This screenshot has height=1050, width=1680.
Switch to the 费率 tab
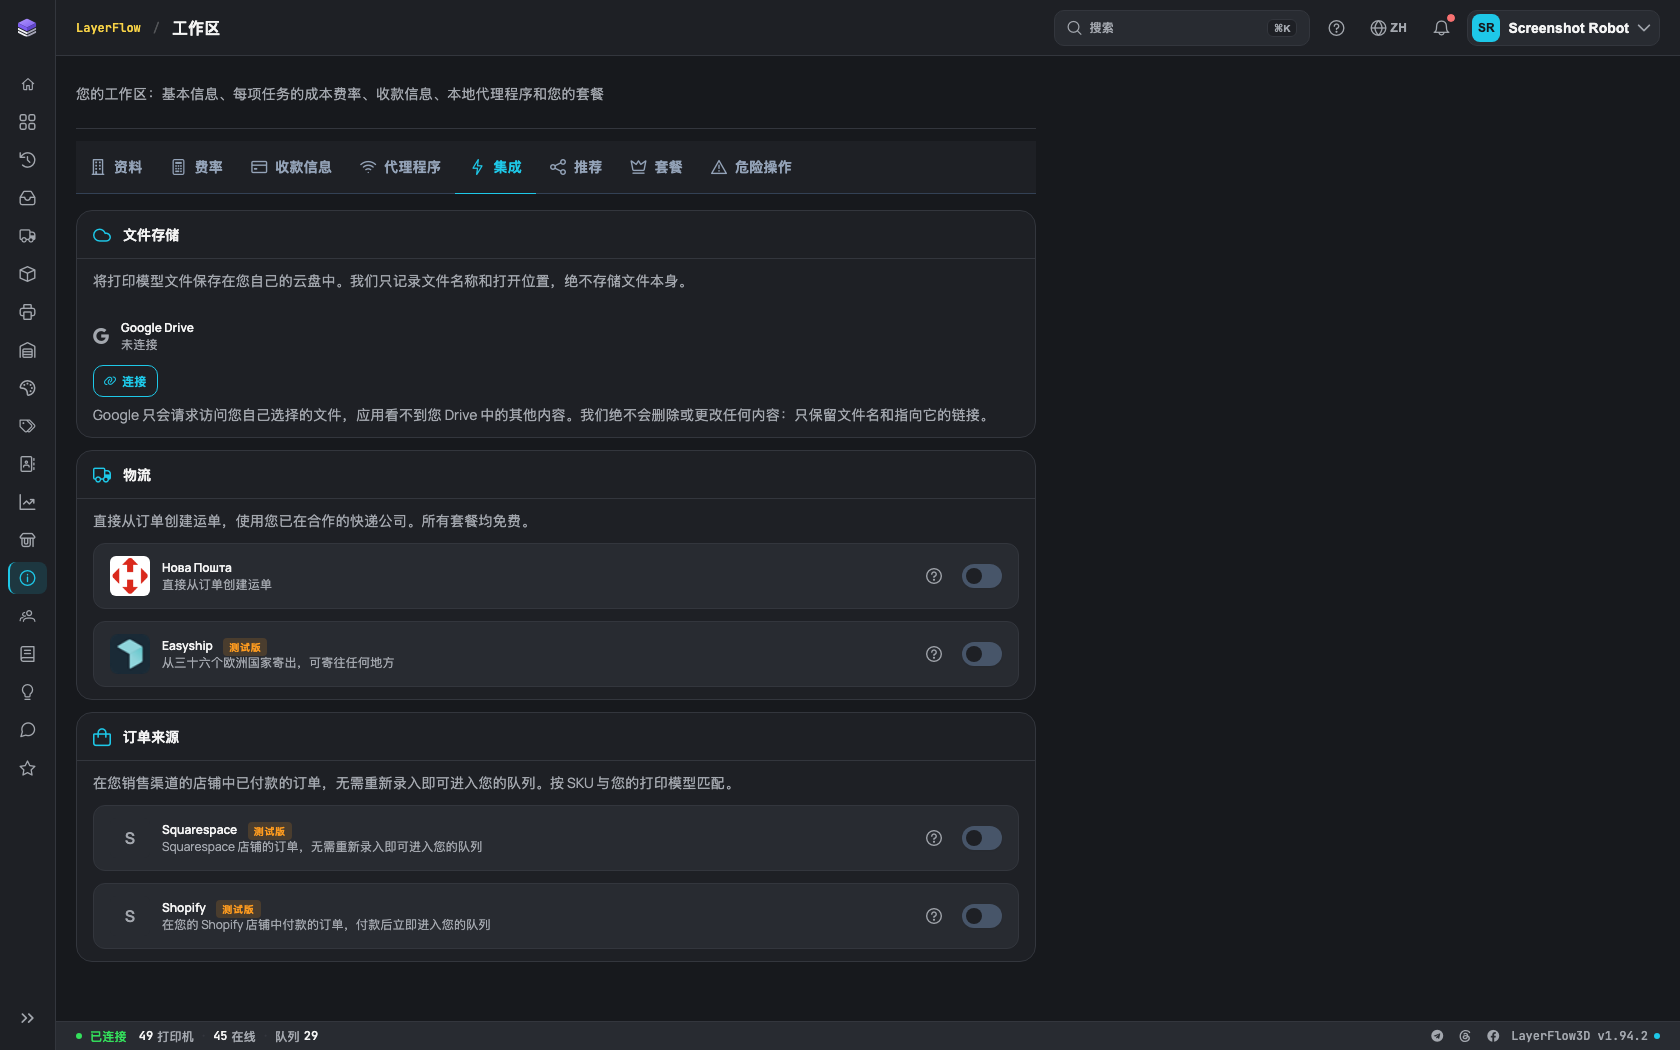(x=197, y=167)
